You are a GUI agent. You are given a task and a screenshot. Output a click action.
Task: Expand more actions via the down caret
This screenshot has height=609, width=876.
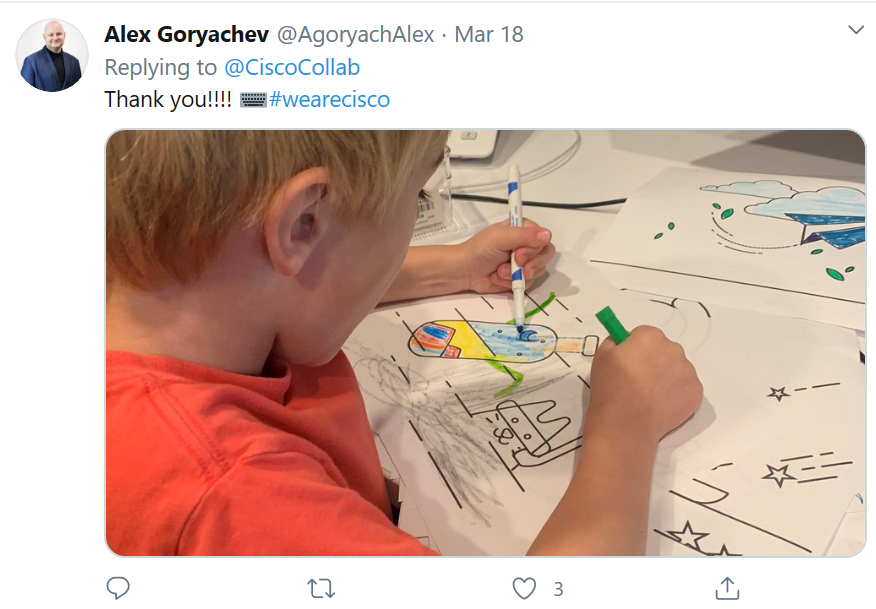pyautogui.click(x=855, y=31)
